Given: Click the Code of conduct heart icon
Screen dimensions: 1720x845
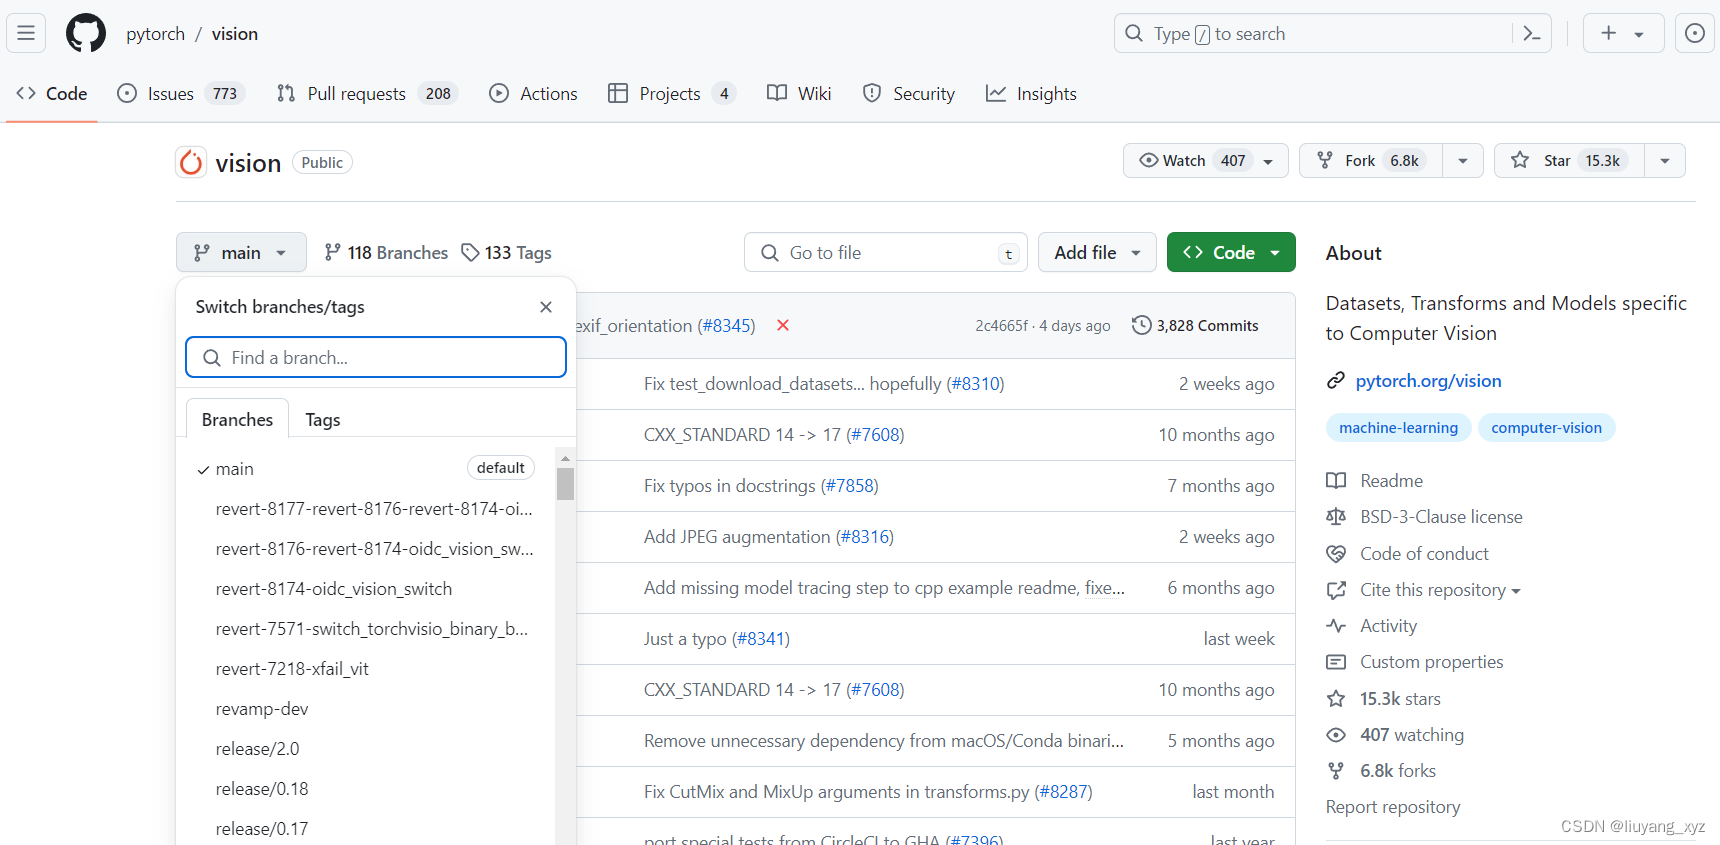Looking at the screenshot, I should [x=1336, y=553].
